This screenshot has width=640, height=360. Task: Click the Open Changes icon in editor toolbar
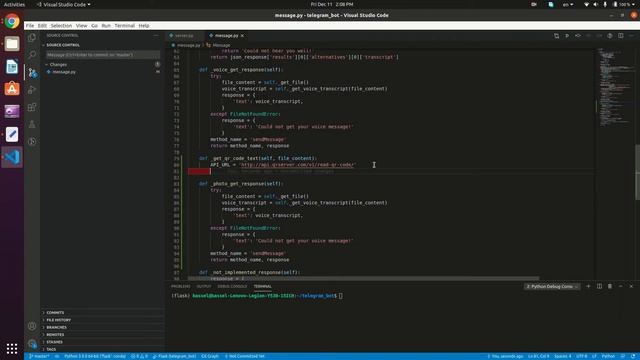click(x=556, y=36)
